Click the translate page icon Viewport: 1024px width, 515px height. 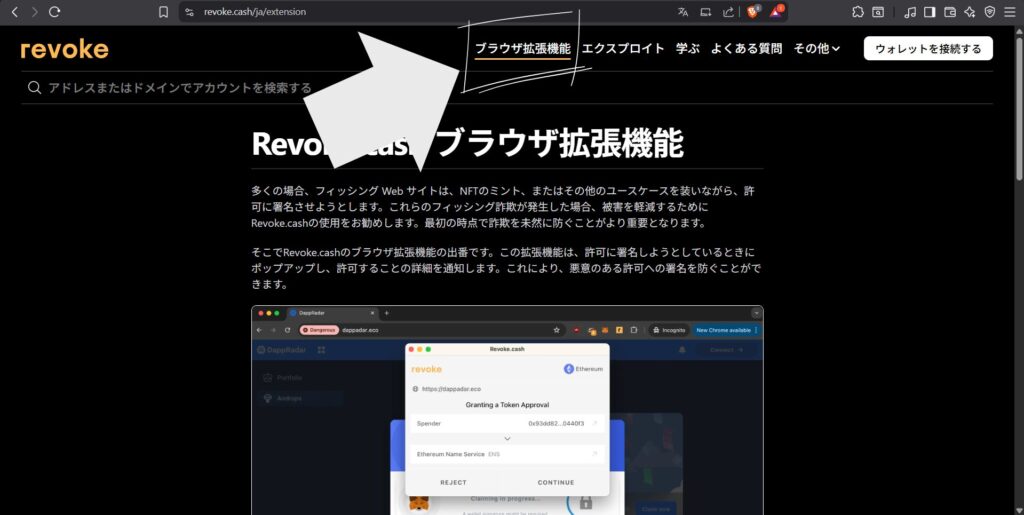683,12
